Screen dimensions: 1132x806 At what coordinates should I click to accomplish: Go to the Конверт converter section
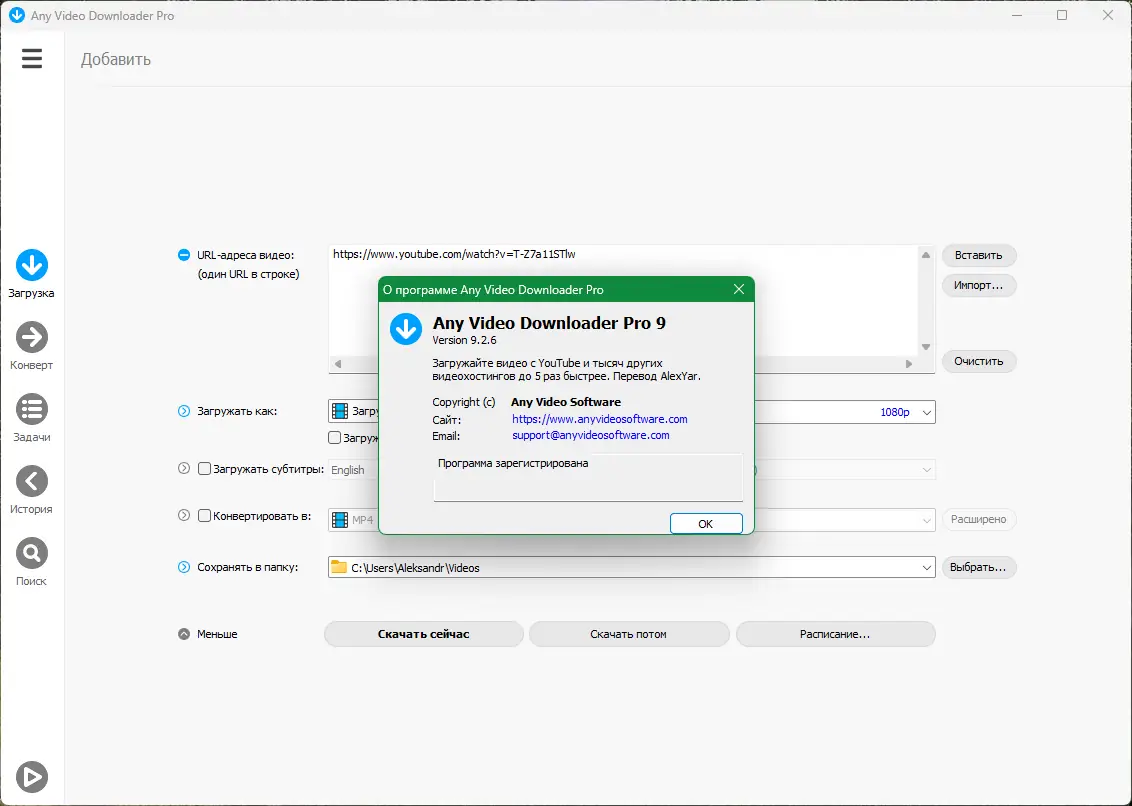[32, 346]
